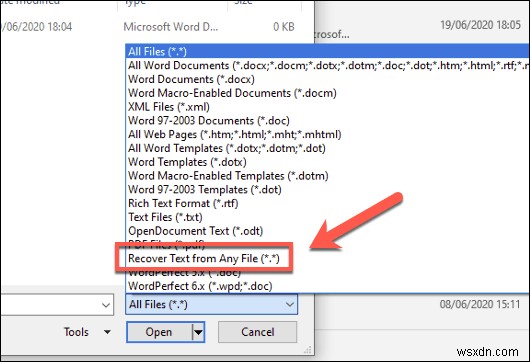Screen dimensions: 530x362
Task: Select the Microsoft Word D... file row
Action: pyautogui.click(x=149, y=27)
